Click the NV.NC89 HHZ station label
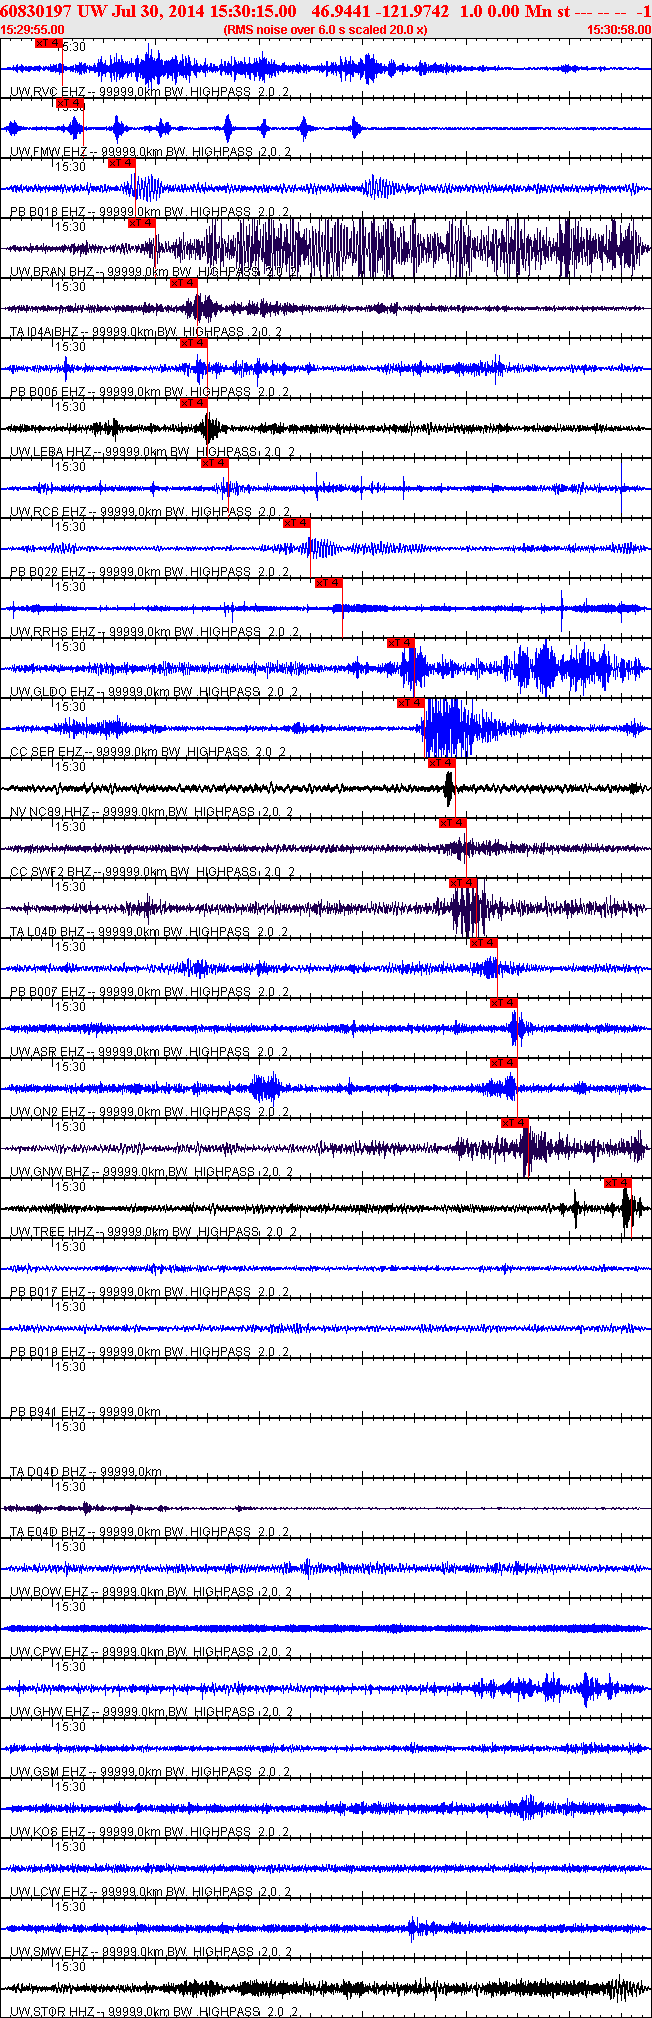 click(x=50, y=812)
